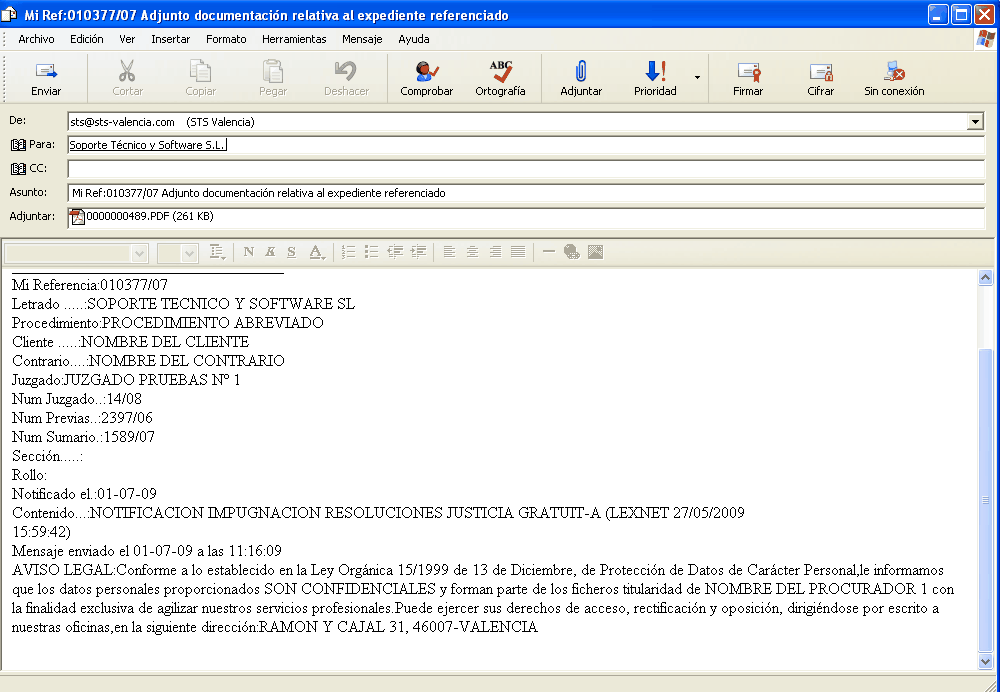Open the De account selector dropdown
This screenshot has width=1000, height=692.
(974, 120)
